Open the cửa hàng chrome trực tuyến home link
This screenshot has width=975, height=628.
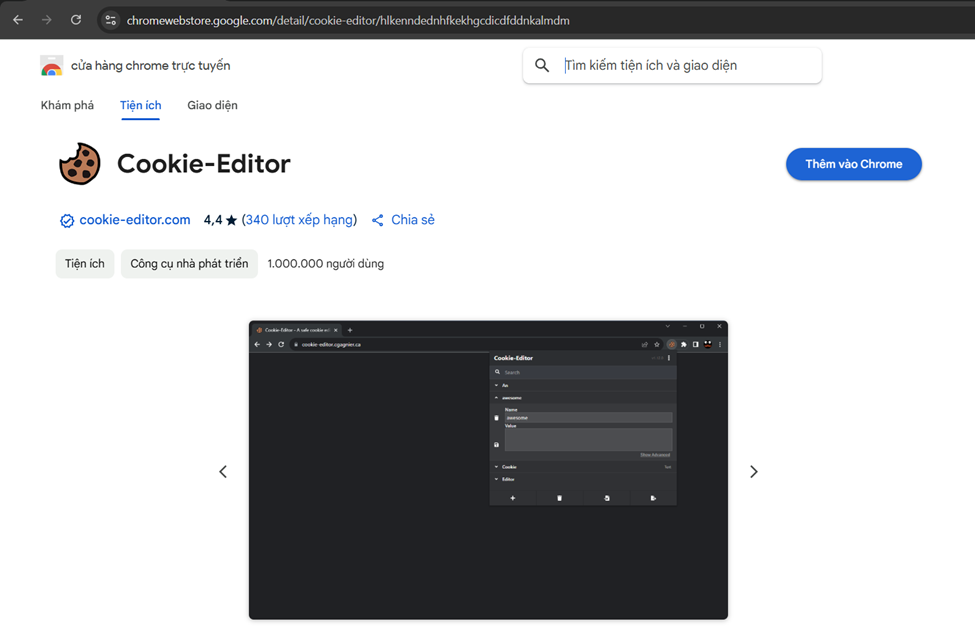point(150,65)
